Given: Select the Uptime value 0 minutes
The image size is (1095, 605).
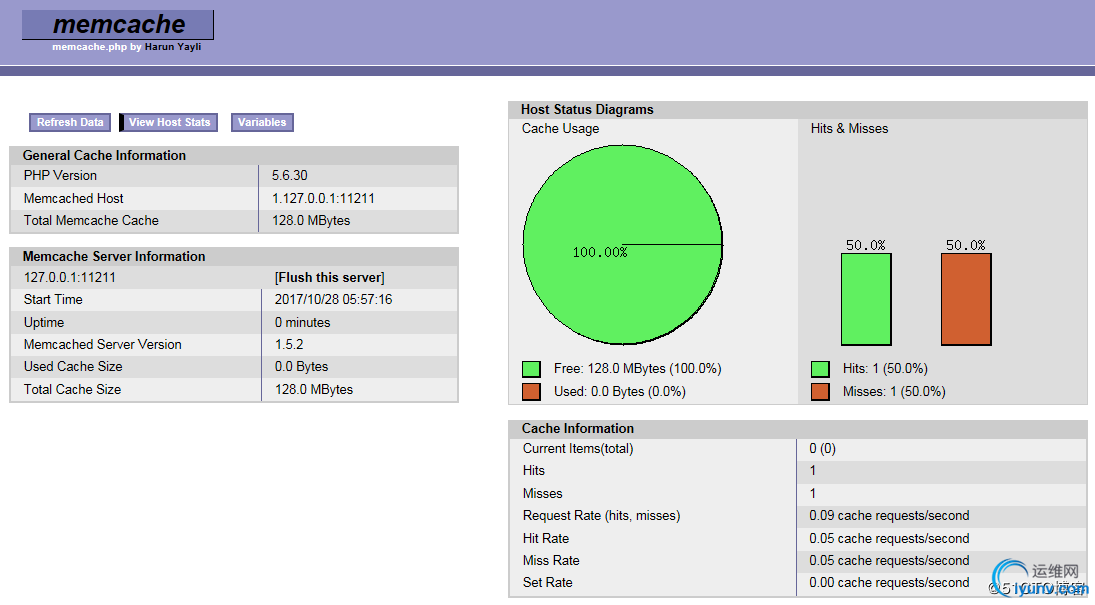Looking at the screenshot, I should tap(302, 323).
